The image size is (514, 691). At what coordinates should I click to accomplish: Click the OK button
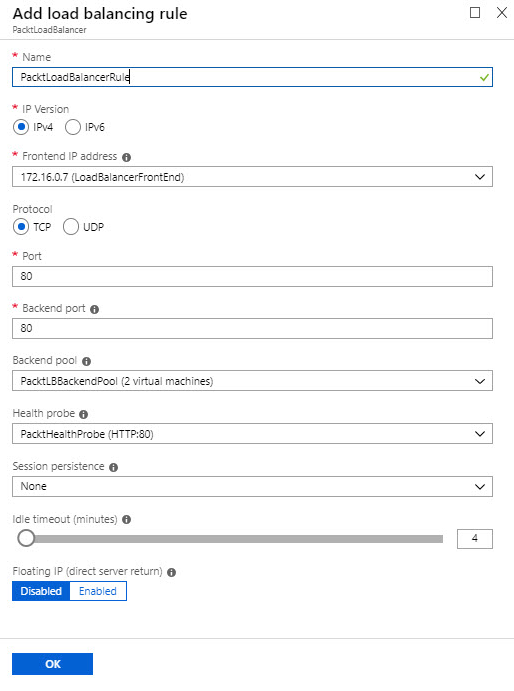pos(52,664)
